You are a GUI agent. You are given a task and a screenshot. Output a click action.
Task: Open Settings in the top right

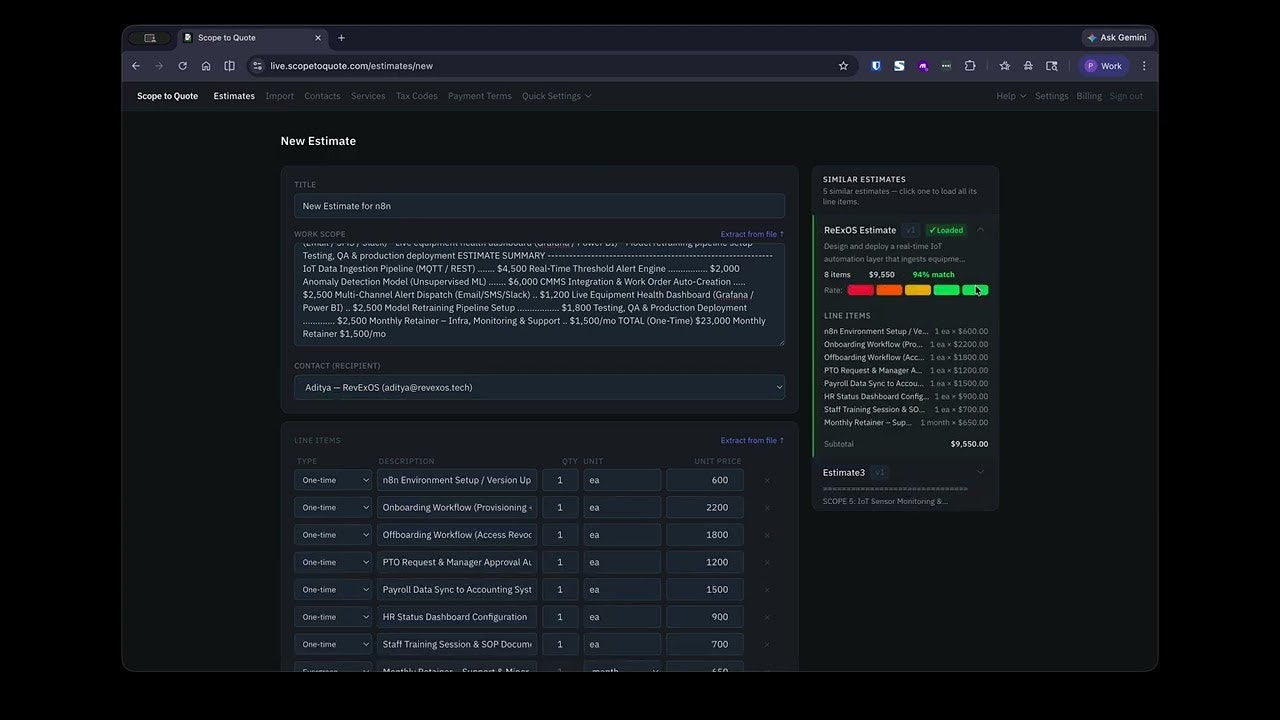(x=1051, y=96)
